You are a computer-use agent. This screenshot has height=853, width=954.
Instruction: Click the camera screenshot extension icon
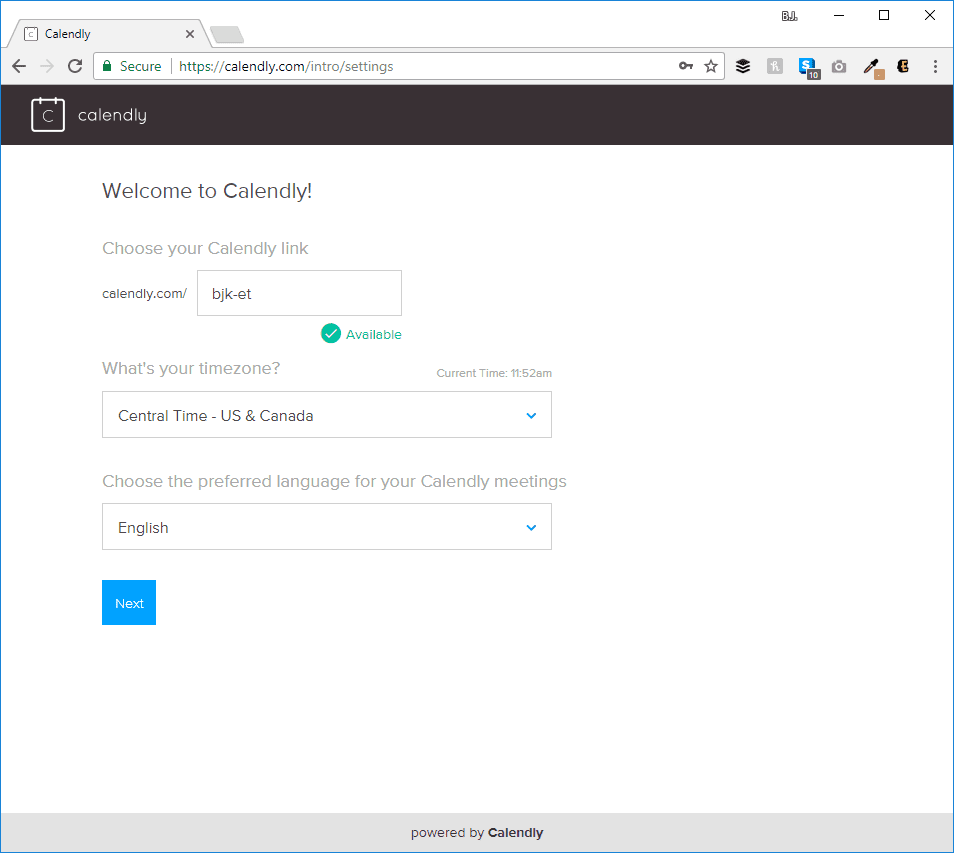pos(839,66)
